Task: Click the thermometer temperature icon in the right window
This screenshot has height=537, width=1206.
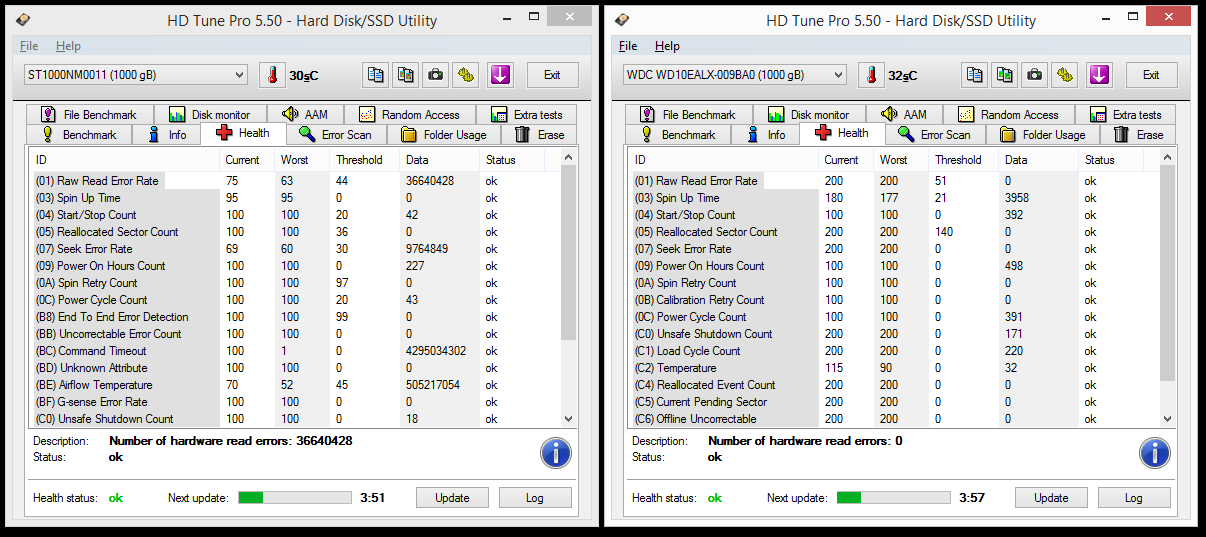Action: click(871, 75)
